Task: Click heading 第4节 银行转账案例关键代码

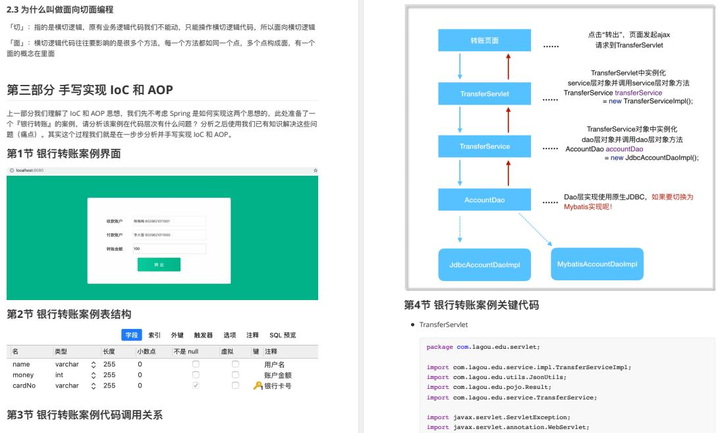Action: [472, 305]
